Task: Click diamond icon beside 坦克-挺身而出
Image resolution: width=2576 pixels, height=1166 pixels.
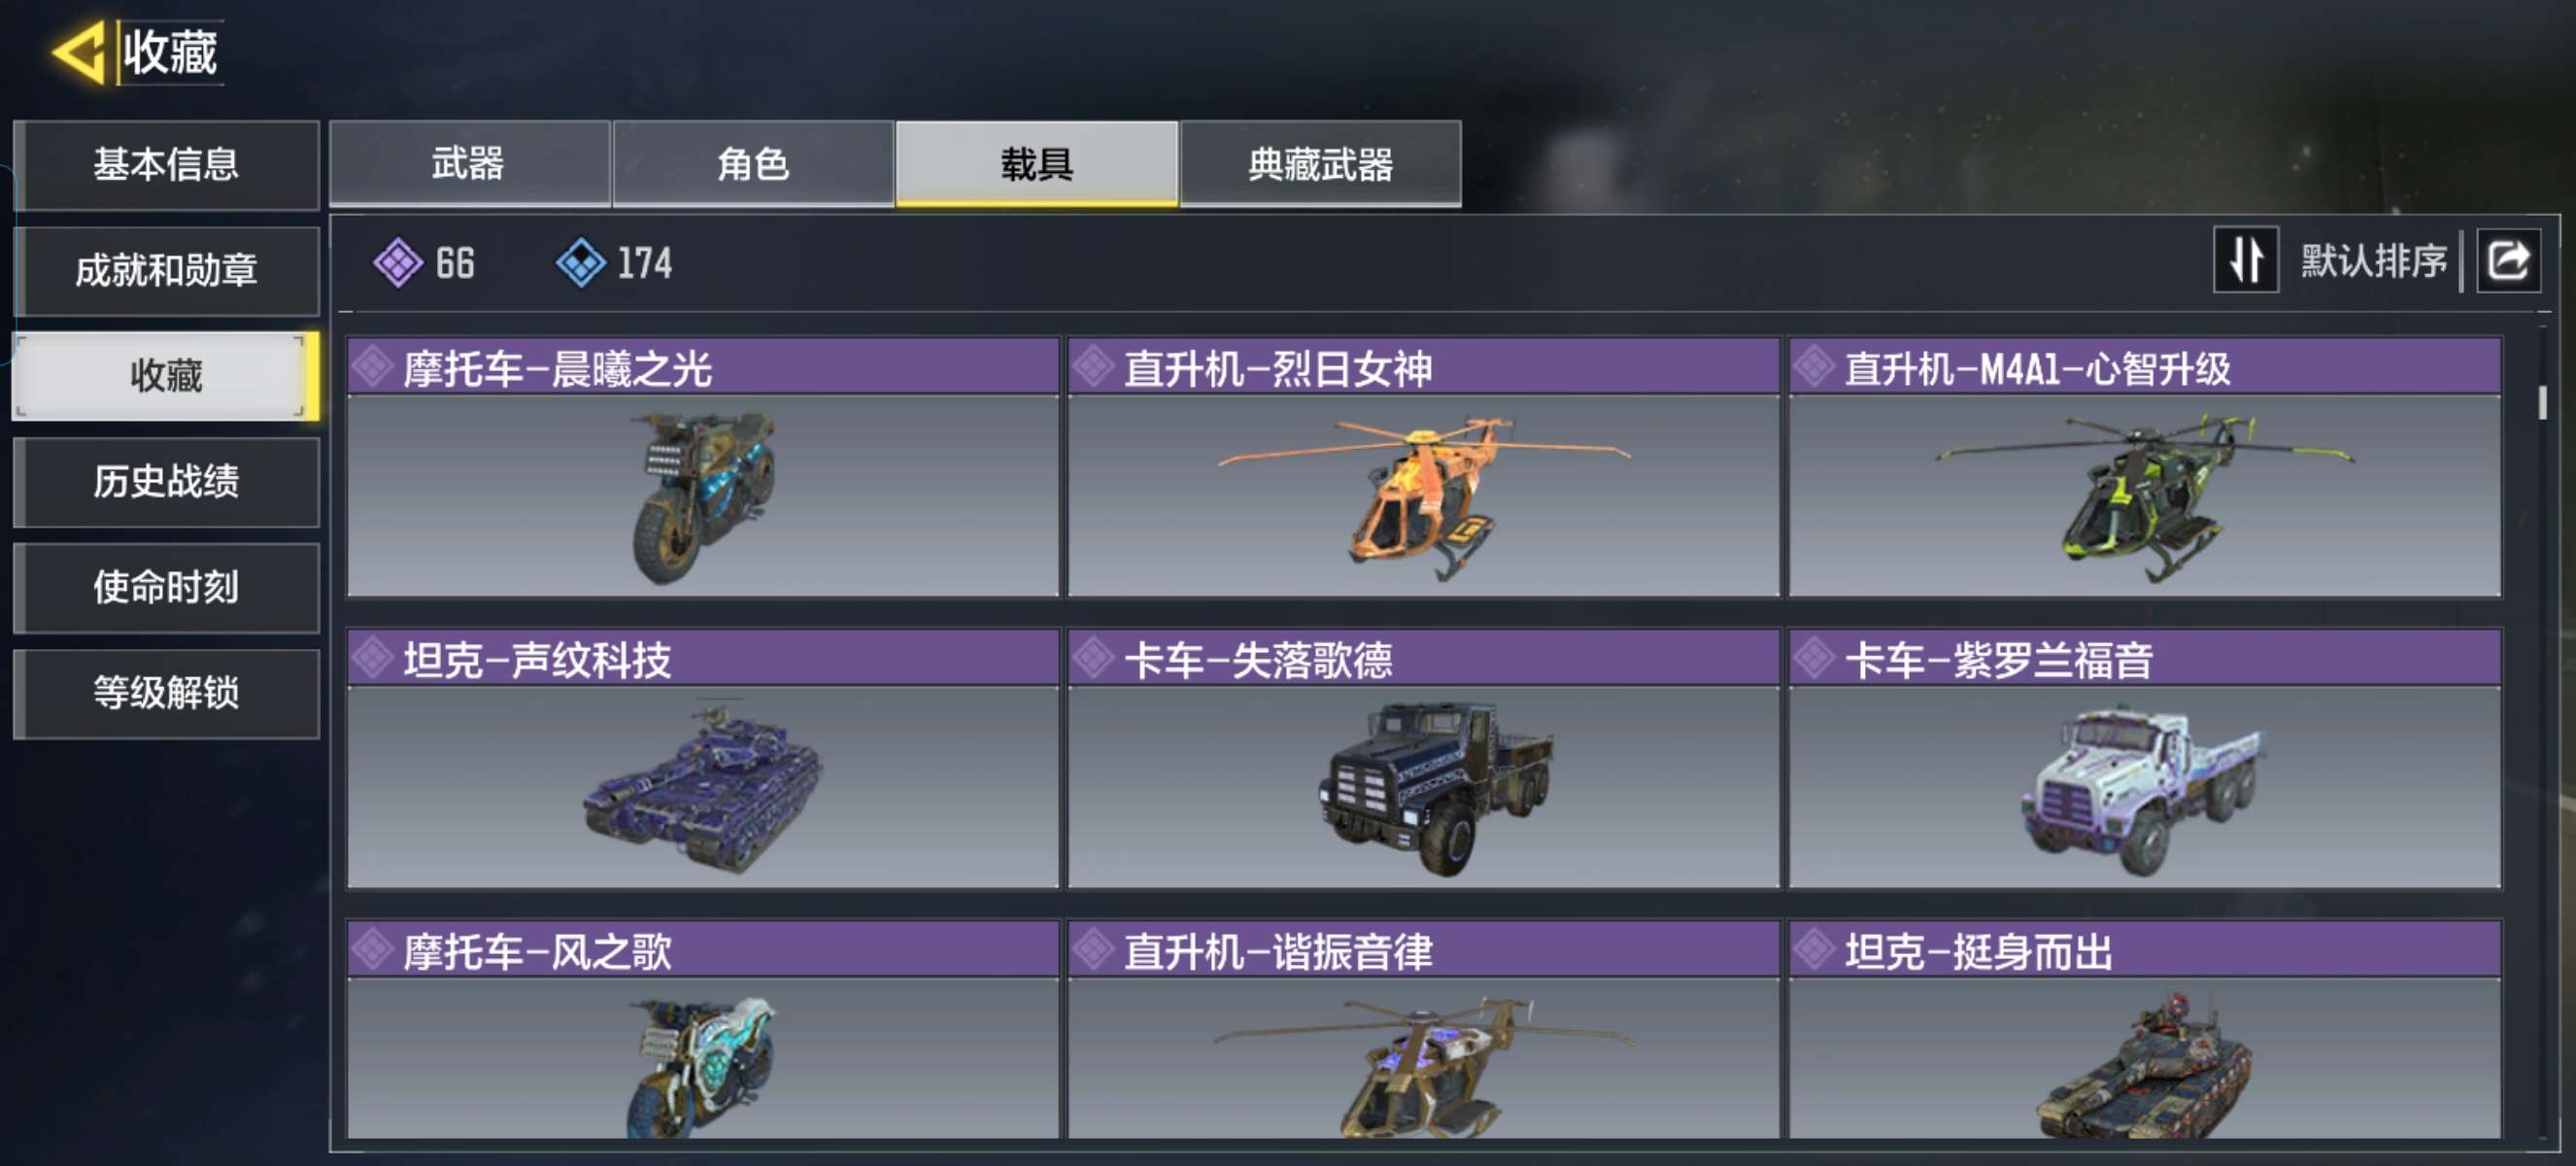Action: coord(1814,950)
